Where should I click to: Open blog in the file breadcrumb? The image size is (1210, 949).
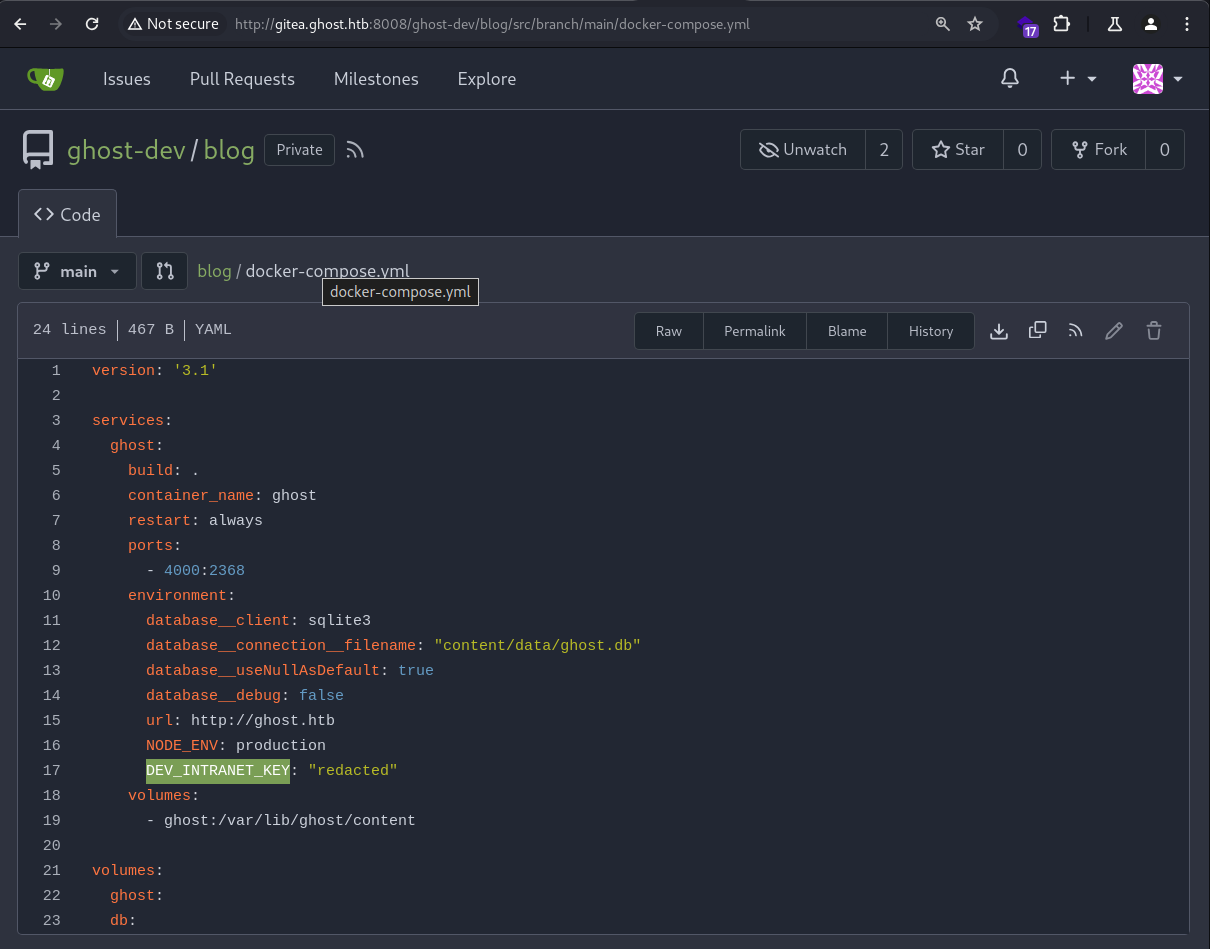[x=214, y=271]
